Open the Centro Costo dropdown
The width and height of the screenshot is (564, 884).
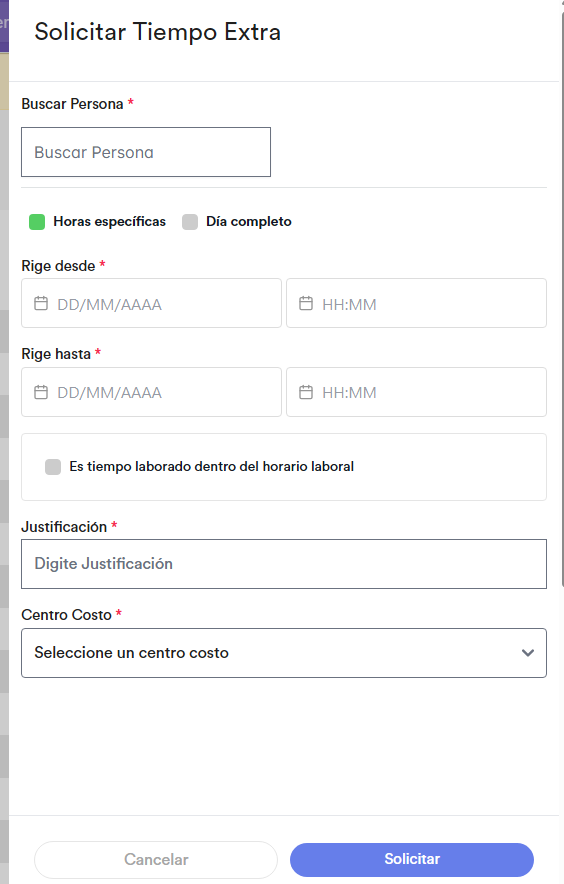click(x=284, y=653)
